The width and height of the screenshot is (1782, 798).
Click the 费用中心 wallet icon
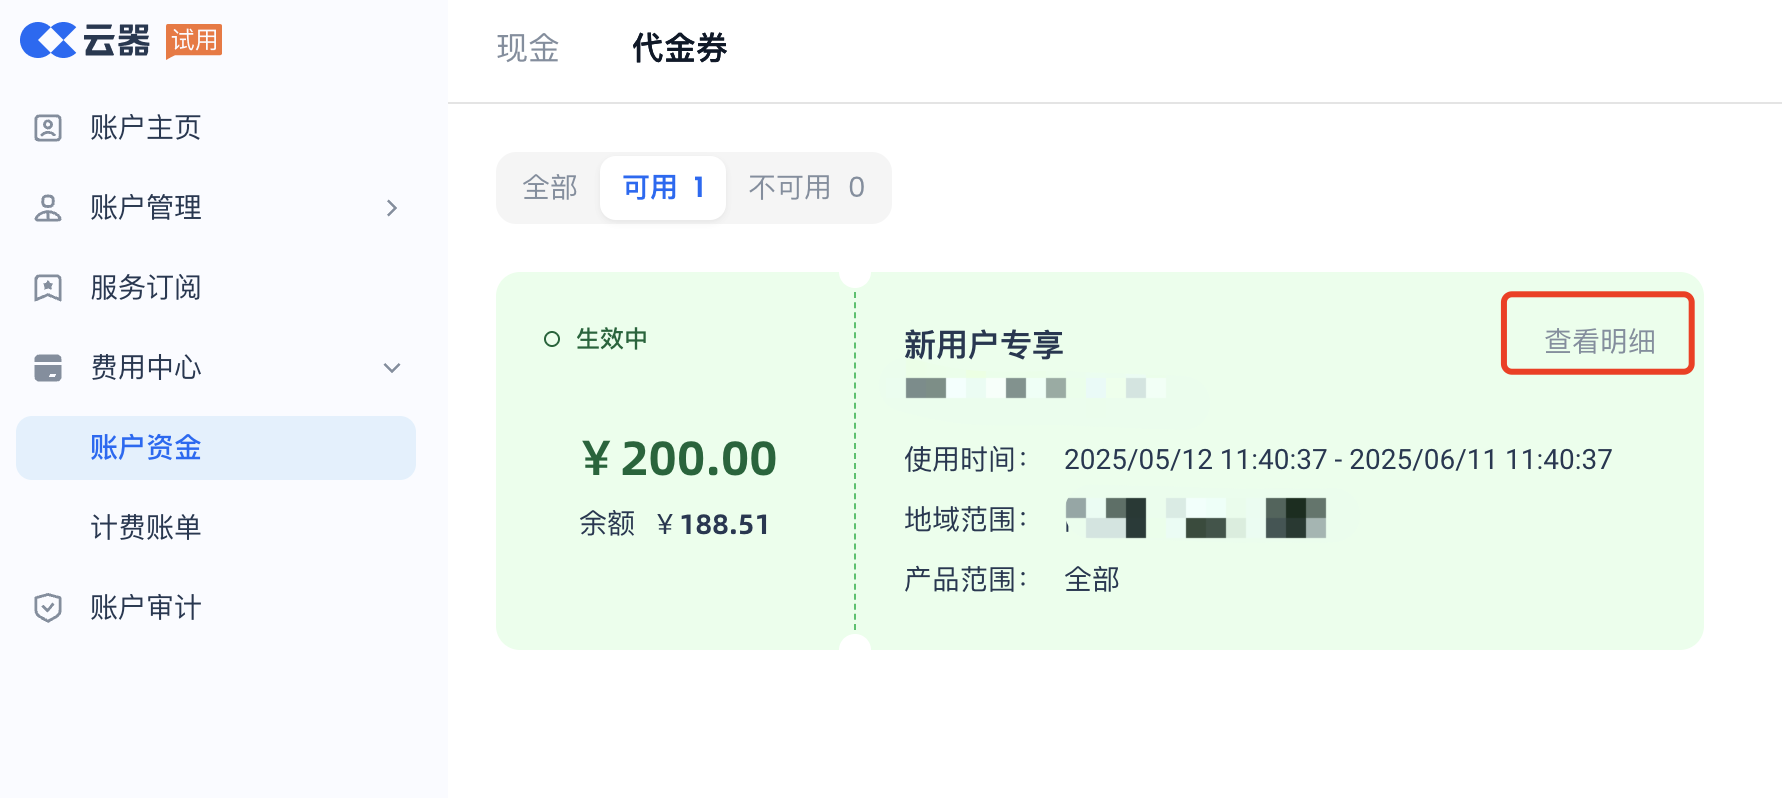point(48,368)
